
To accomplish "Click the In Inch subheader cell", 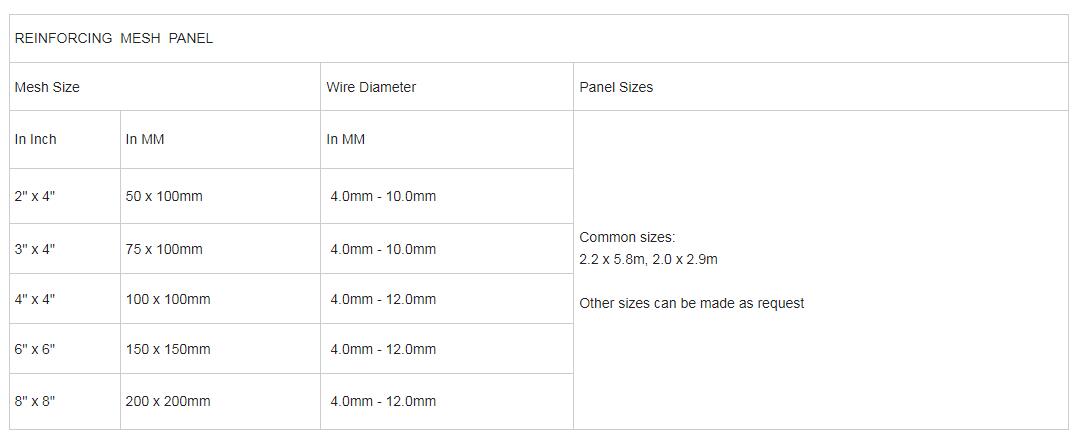I will click(65, 140).
